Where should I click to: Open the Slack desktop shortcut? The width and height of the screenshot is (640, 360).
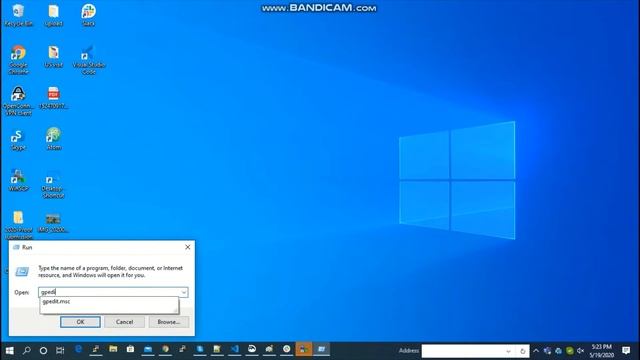89,16
